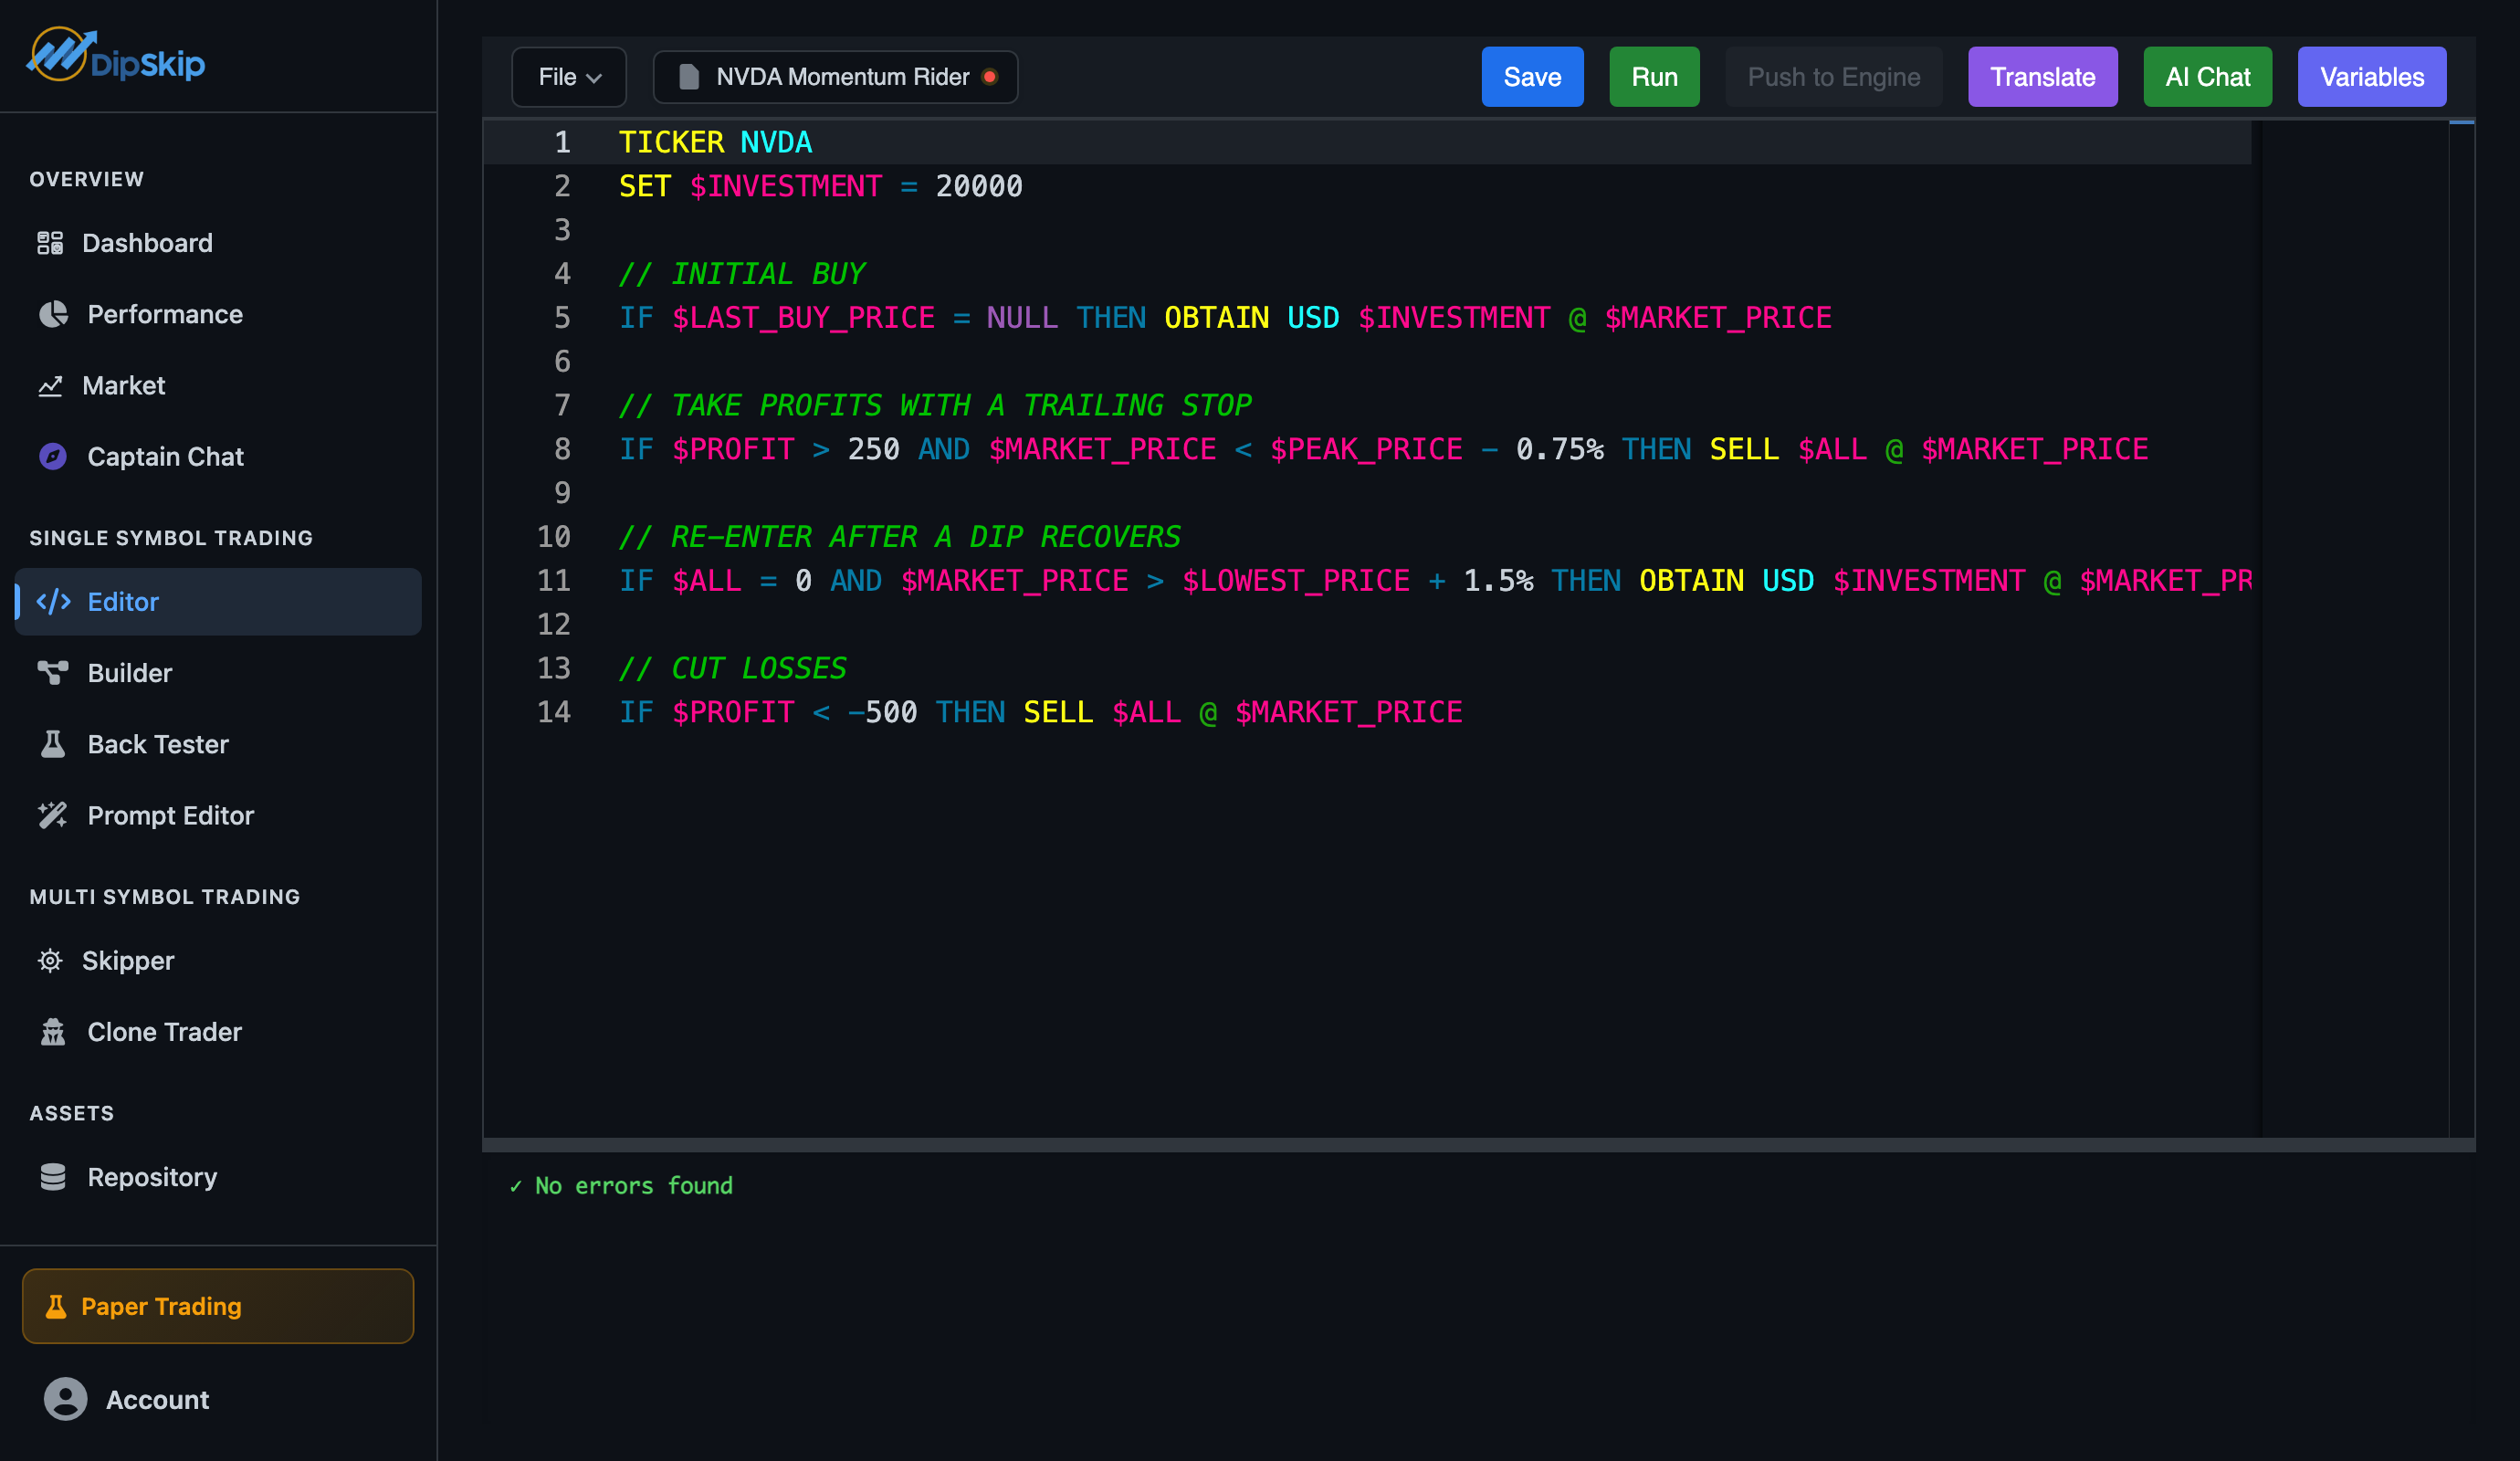Click the Performance pie chart icon

(x=53, y=314)
